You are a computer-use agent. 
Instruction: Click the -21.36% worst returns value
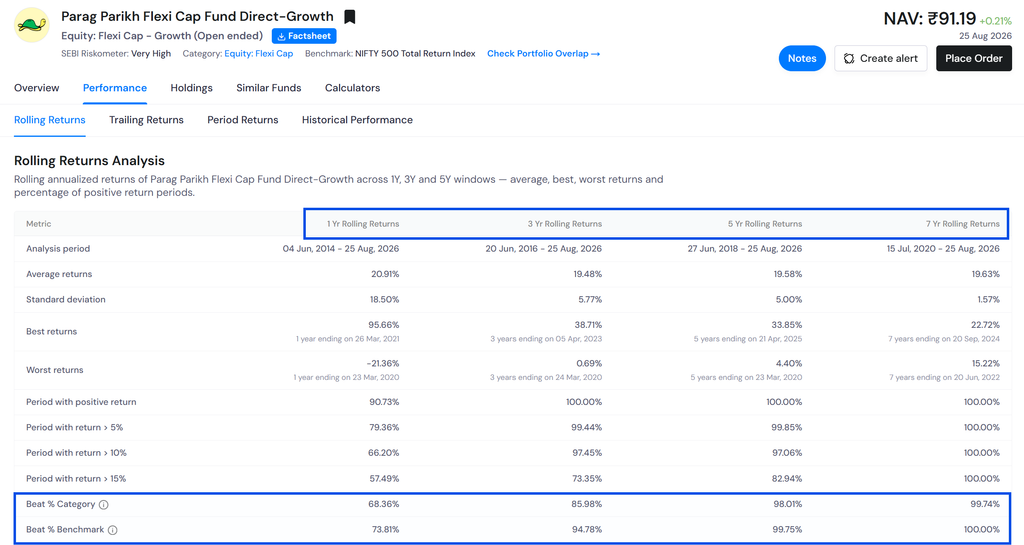[x=382, y=363]
